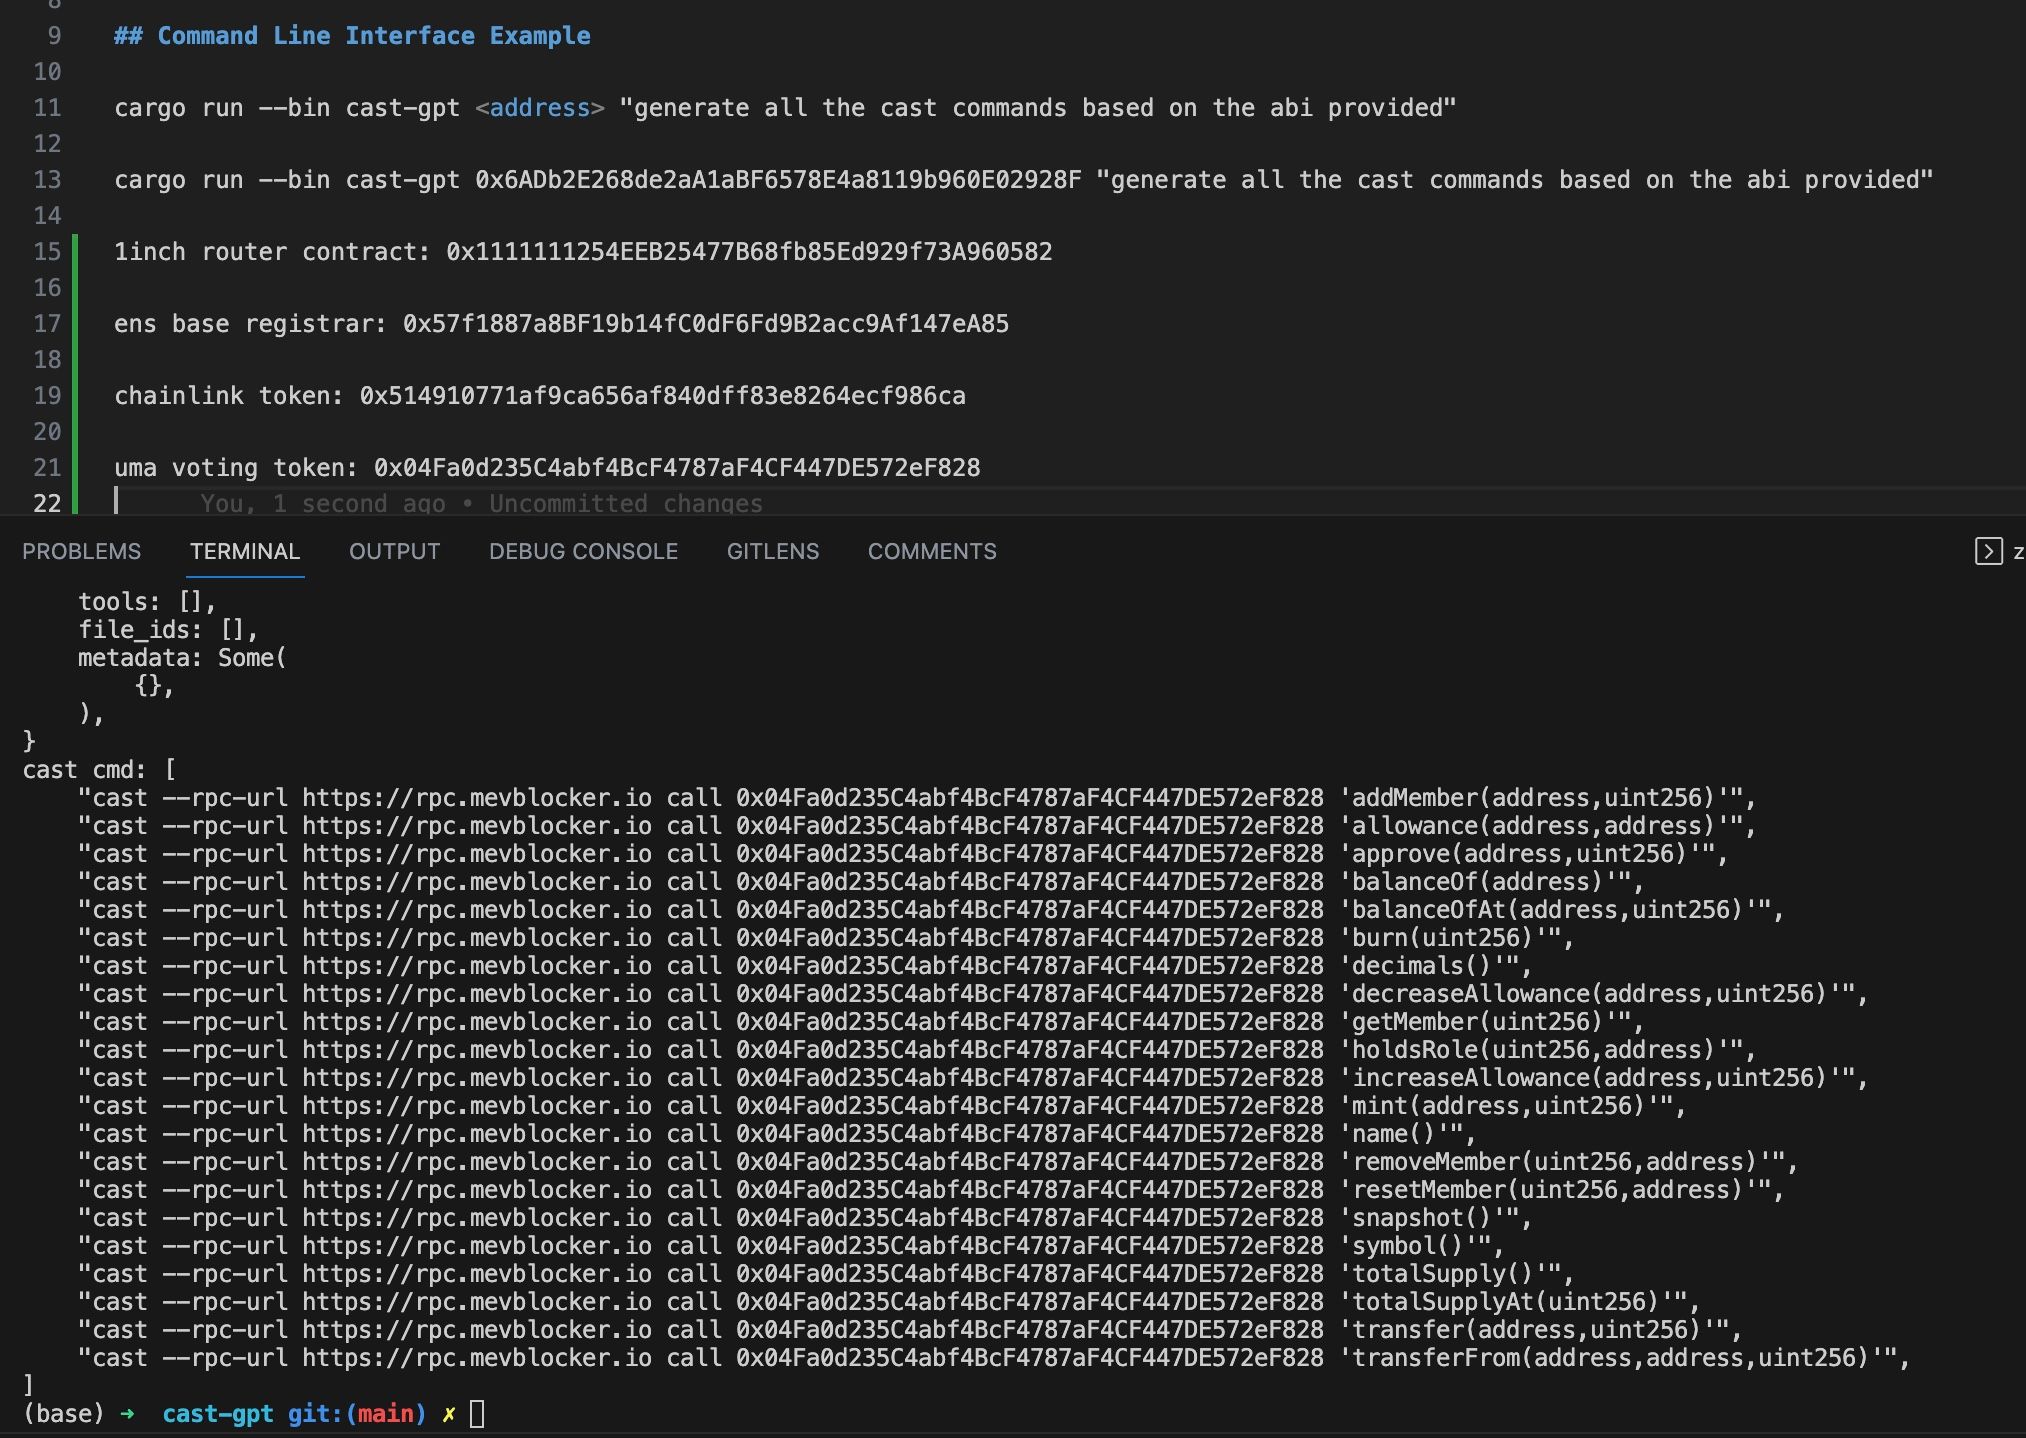Click the holdsRole(uint256,address) cast command
Screen dimensions: 2026x1438
(x=917, y=1050)
